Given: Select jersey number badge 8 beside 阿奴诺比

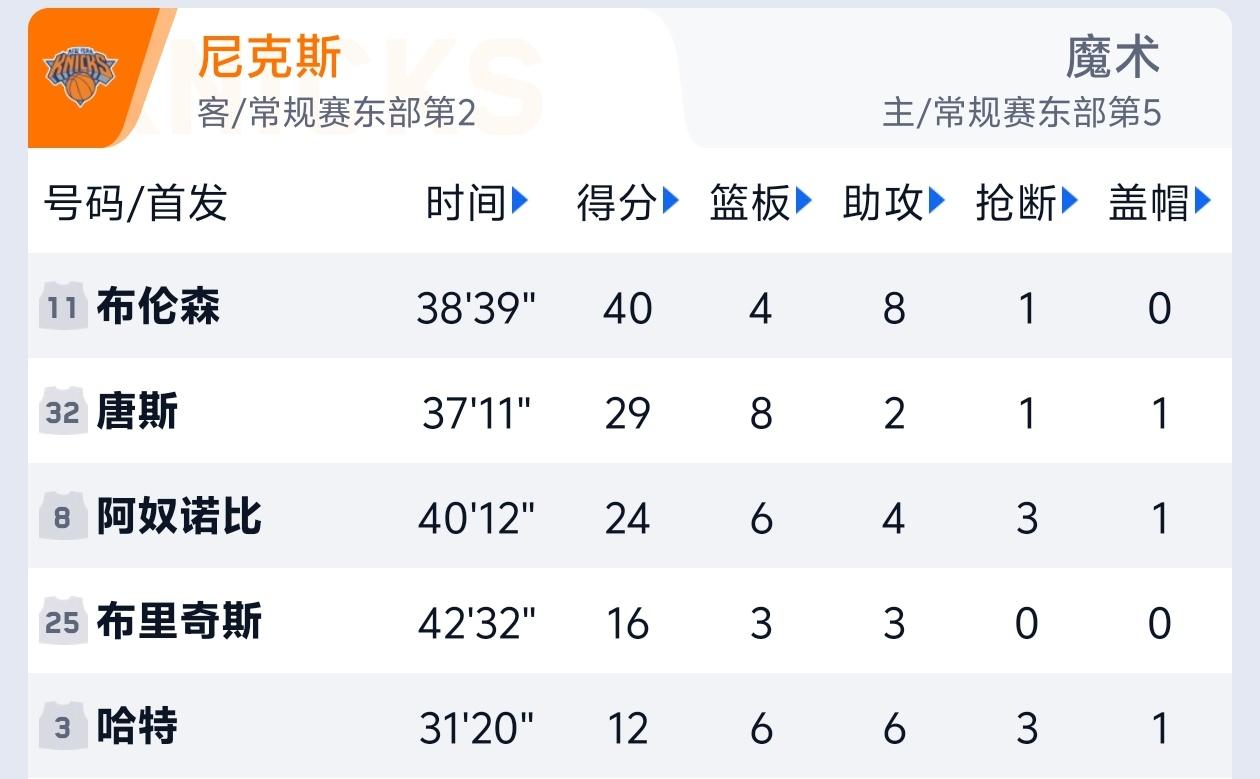Looking at the screenshot, I should click(x=62, y=515).
